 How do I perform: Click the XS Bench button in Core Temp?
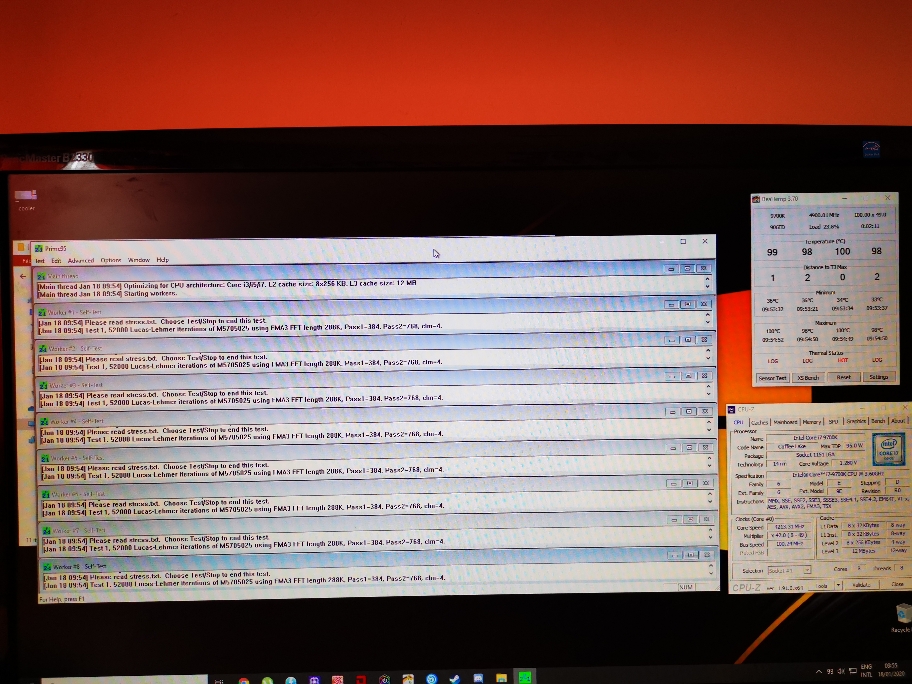coord(808,377)
